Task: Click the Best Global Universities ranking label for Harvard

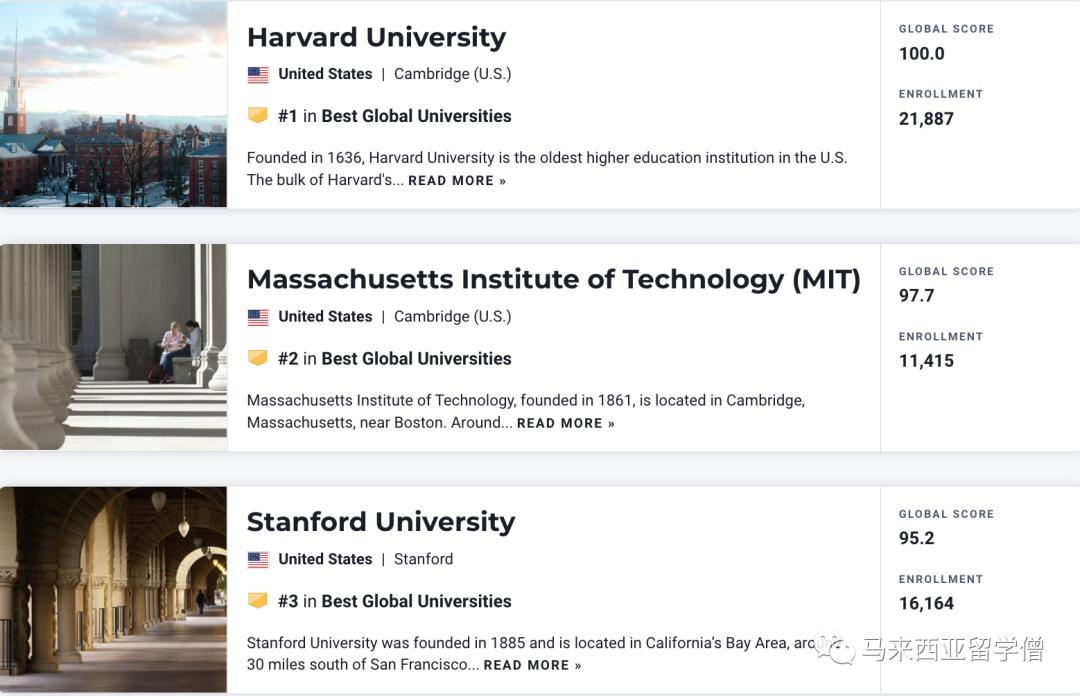Action: click(x=416, y=115)
